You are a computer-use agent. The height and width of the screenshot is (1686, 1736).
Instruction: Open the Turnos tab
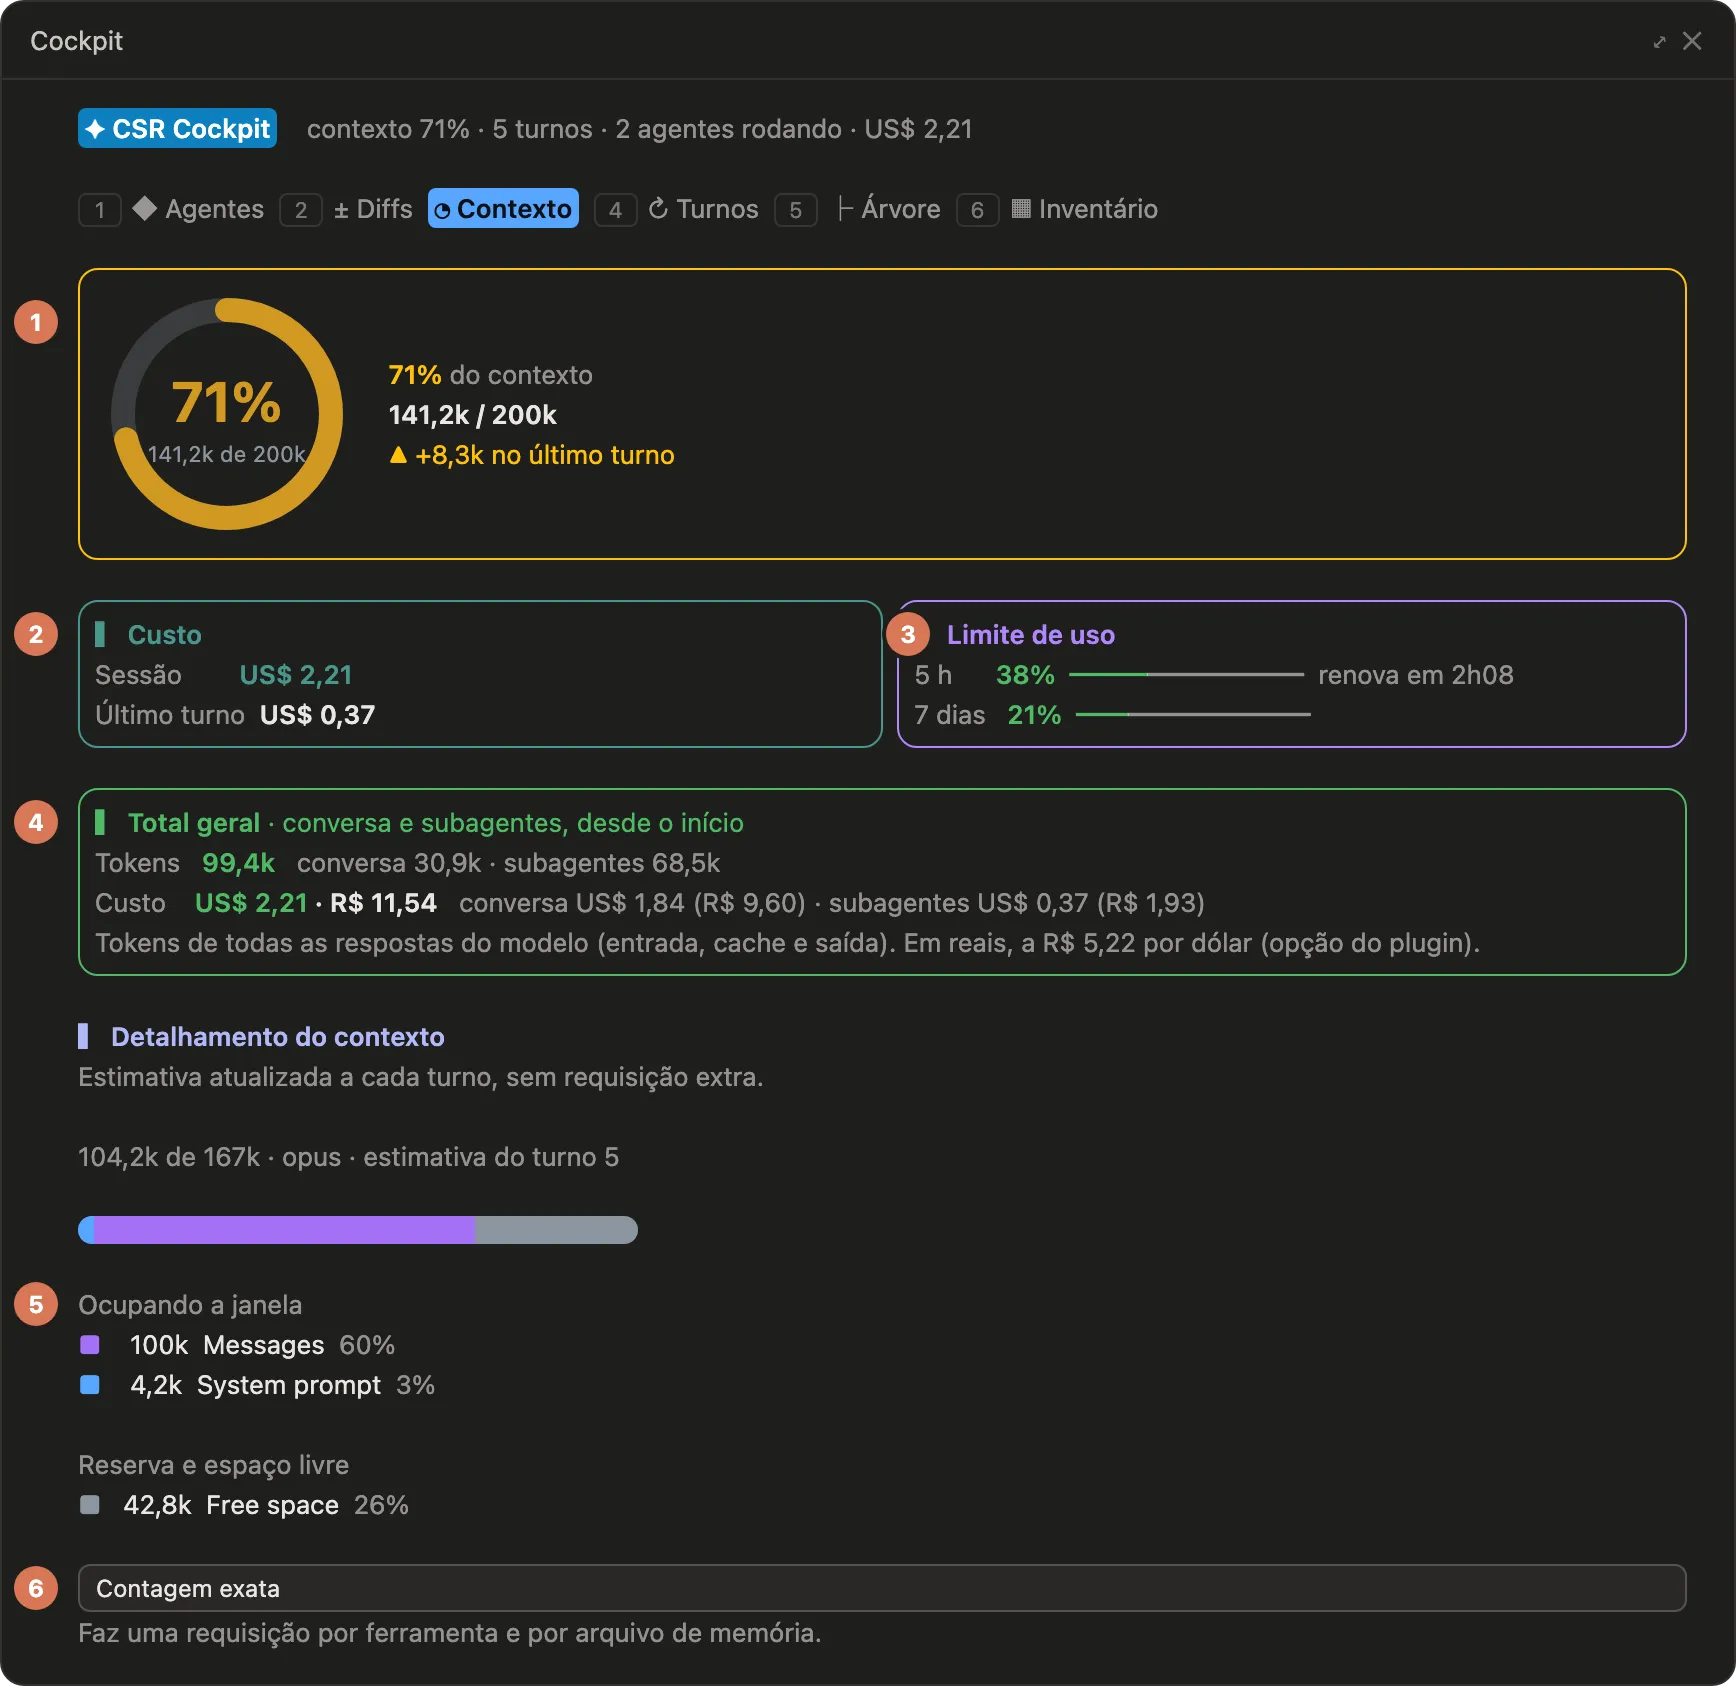click(x=704, y=209)
